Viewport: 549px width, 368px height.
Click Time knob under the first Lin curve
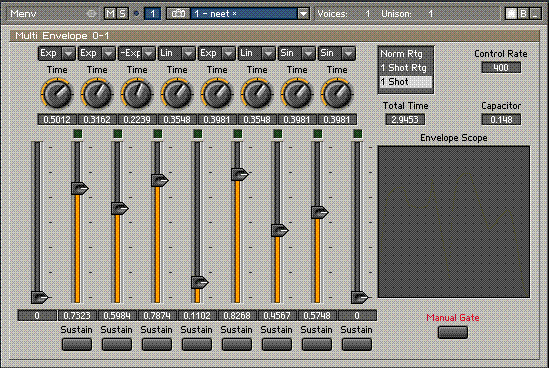click(176, 93)
